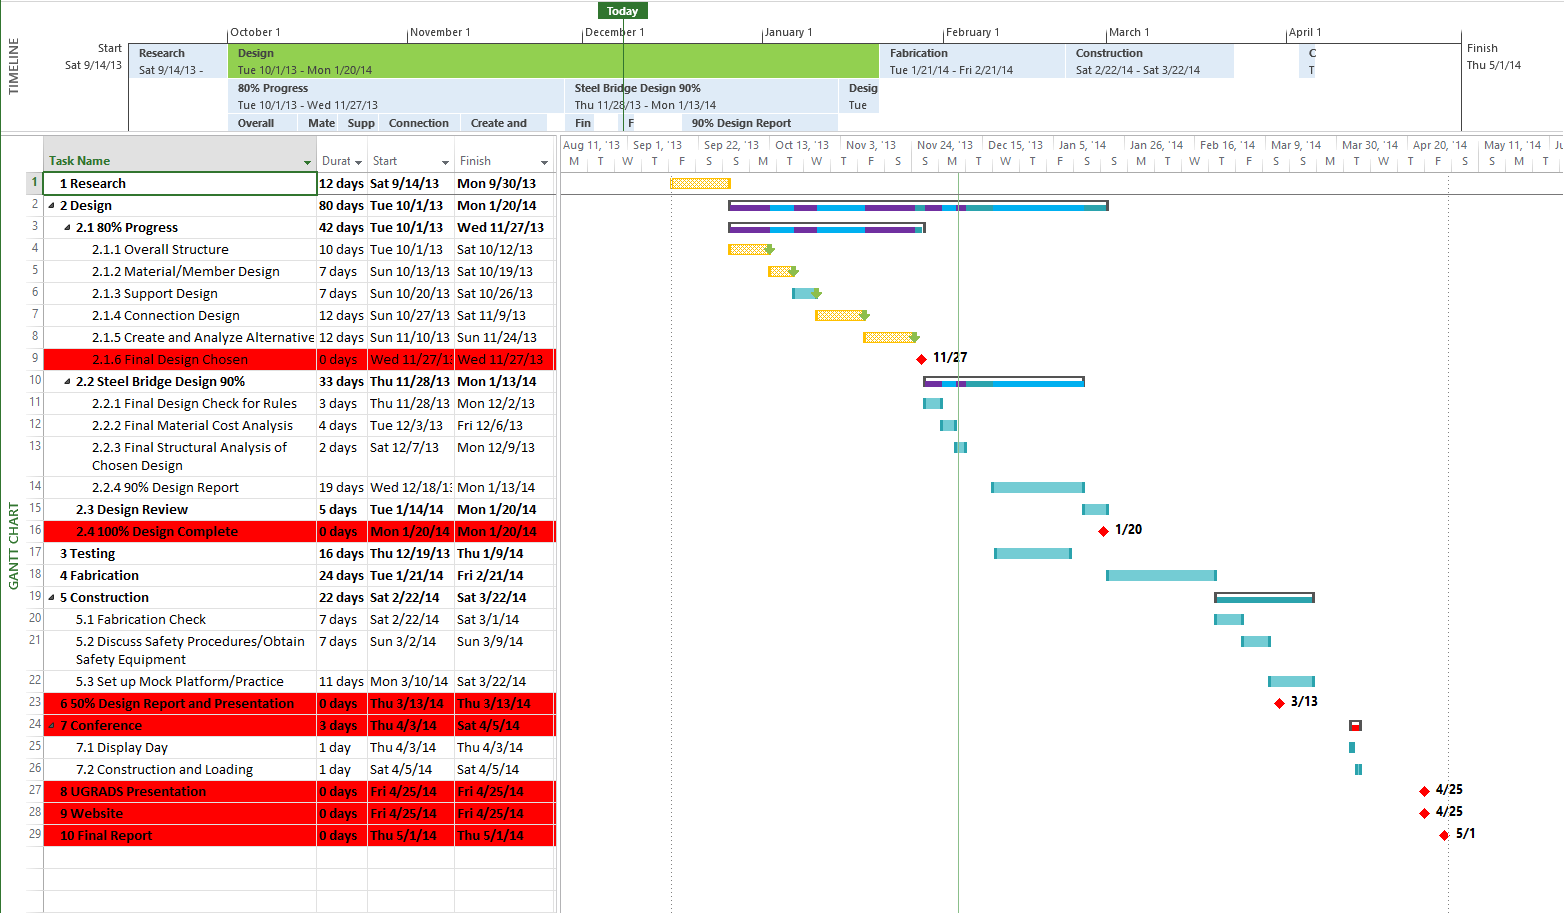Click the Construction block in the timeline

tap(1149, 61)
